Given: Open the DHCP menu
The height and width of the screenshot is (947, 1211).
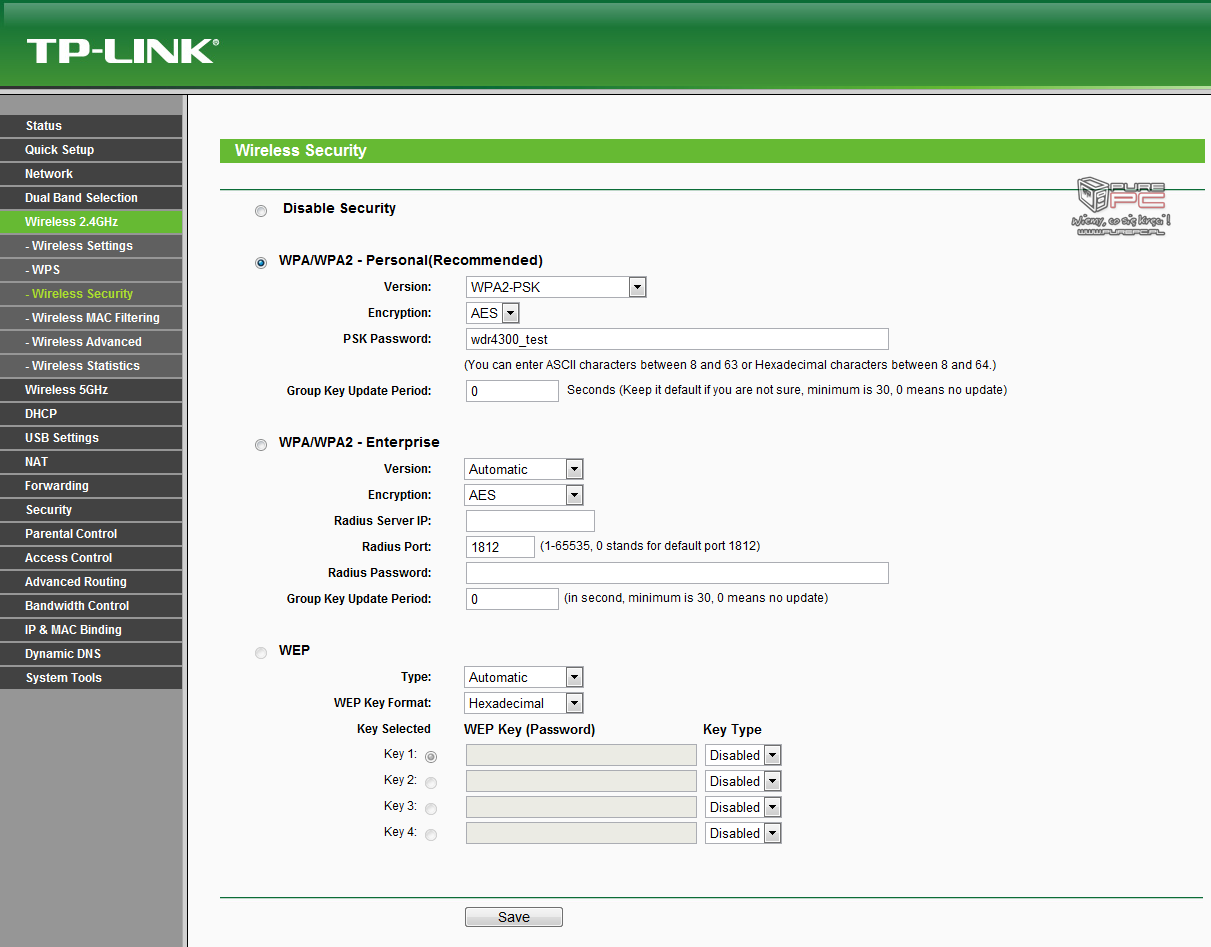Looking at the screenshot, I should pyautogui.click(x=91, y=414).
